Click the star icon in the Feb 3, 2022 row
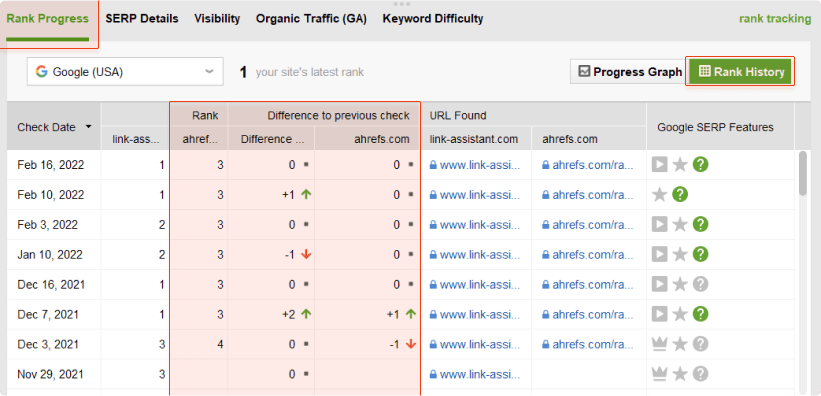The image size is (821, 396). (680, 225)
